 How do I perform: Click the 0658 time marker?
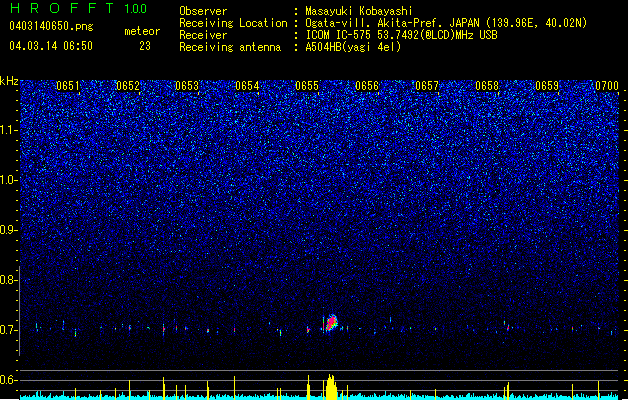(x=487, y=86)
